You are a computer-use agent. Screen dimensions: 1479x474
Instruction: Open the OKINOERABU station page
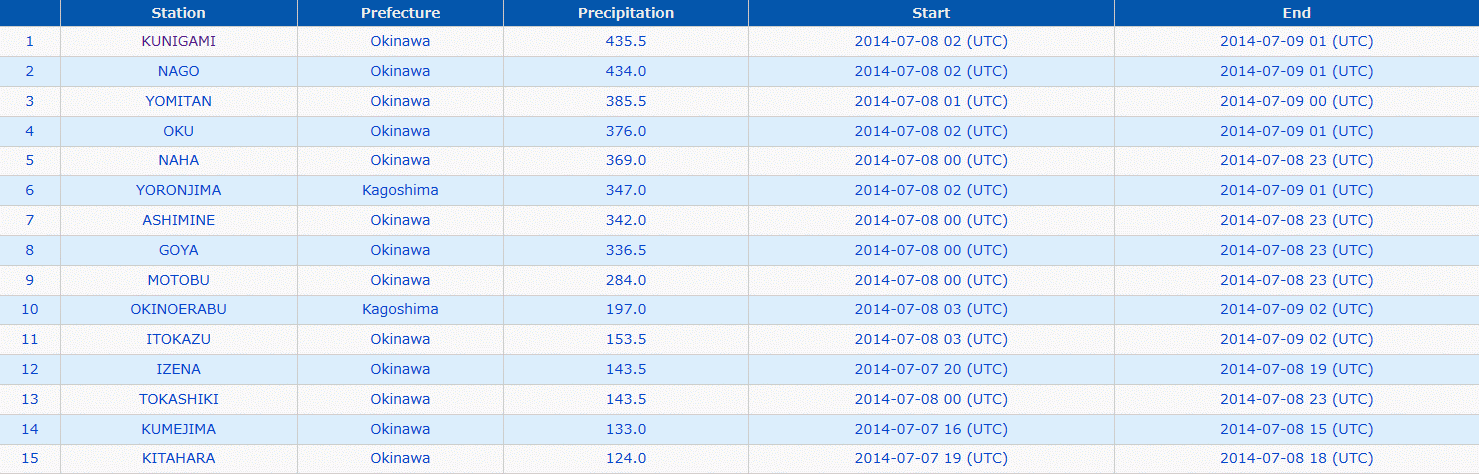(x=178, y=309)
